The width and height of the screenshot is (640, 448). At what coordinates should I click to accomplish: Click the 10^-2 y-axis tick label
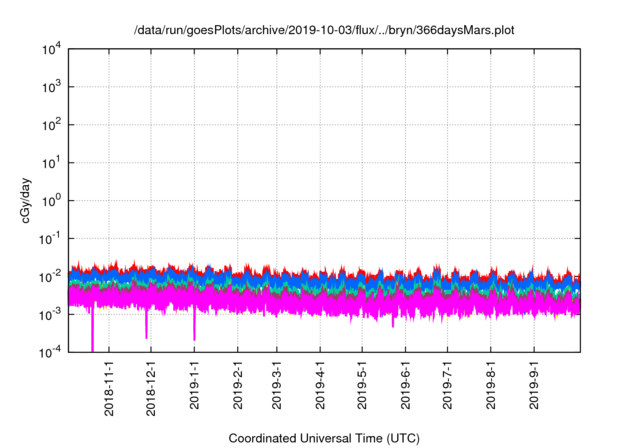click(x=52, y=276)
